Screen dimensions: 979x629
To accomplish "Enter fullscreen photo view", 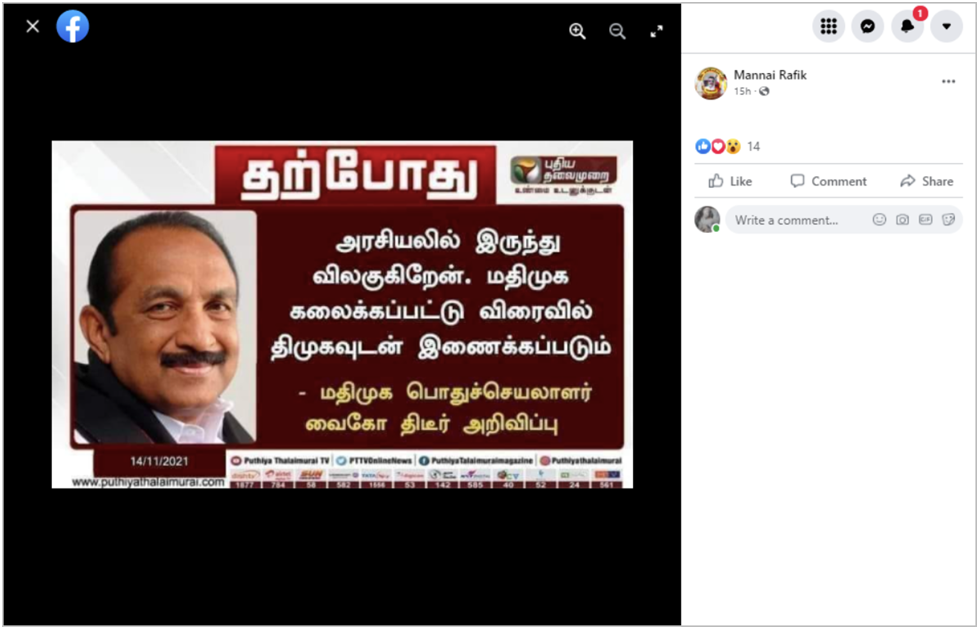I will click(656, 31).
